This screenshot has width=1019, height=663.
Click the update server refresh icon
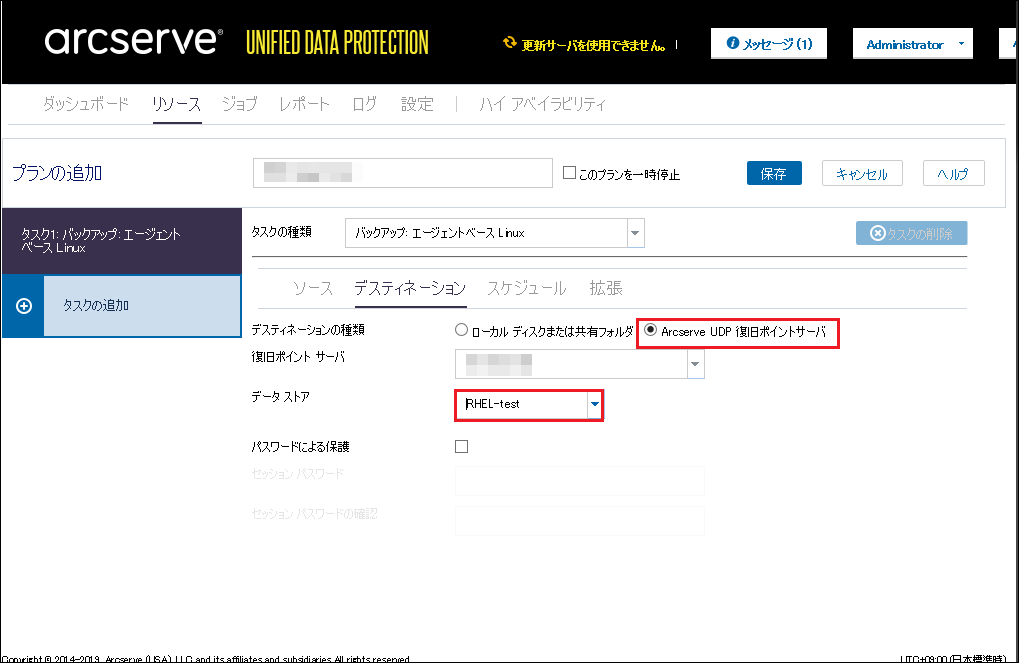point(510,43)
